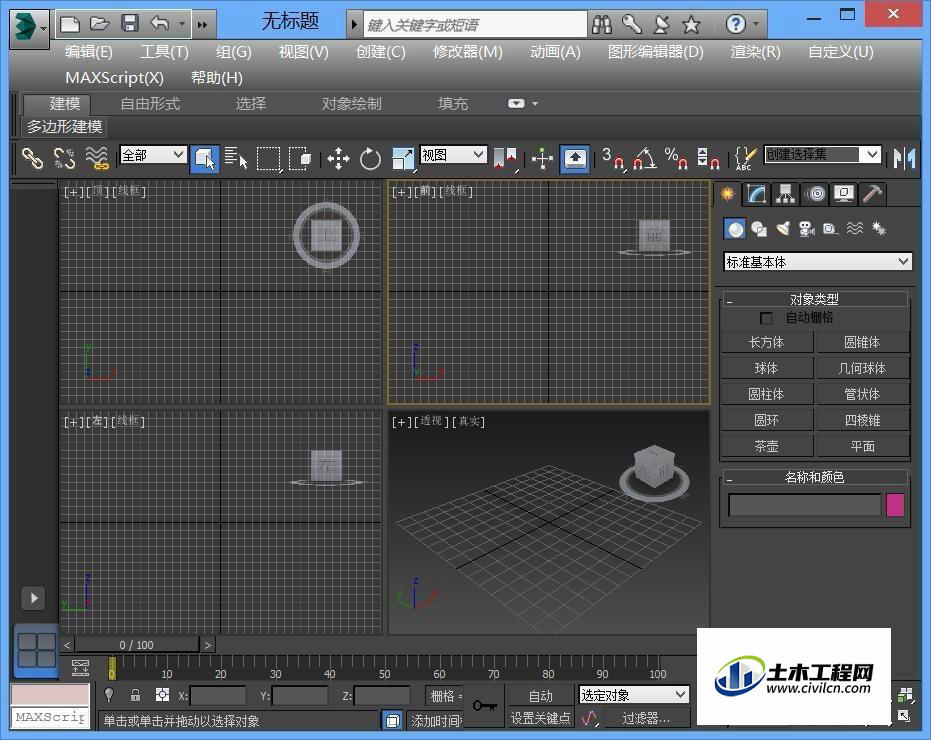Image resolution: width=931 pixels, height=740 pixels.
Task: Open the 创建选择集 dropdown
Action: coord(822,155)
